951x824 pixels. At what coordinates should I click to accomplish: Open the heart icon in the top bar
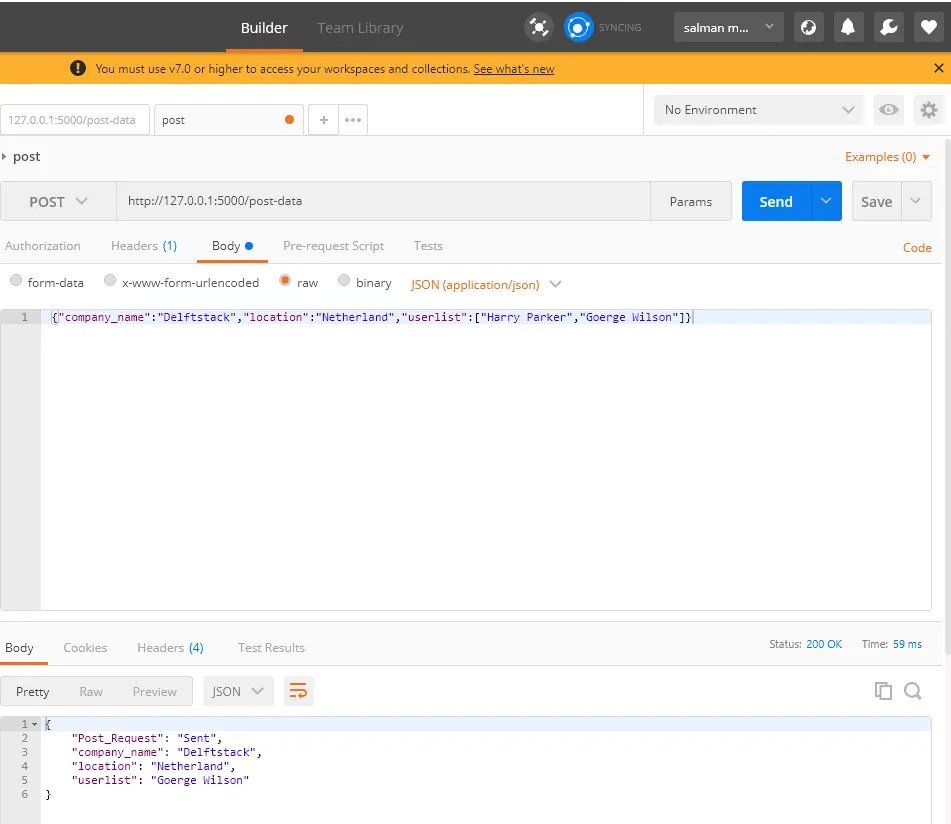tap(928, 27)
